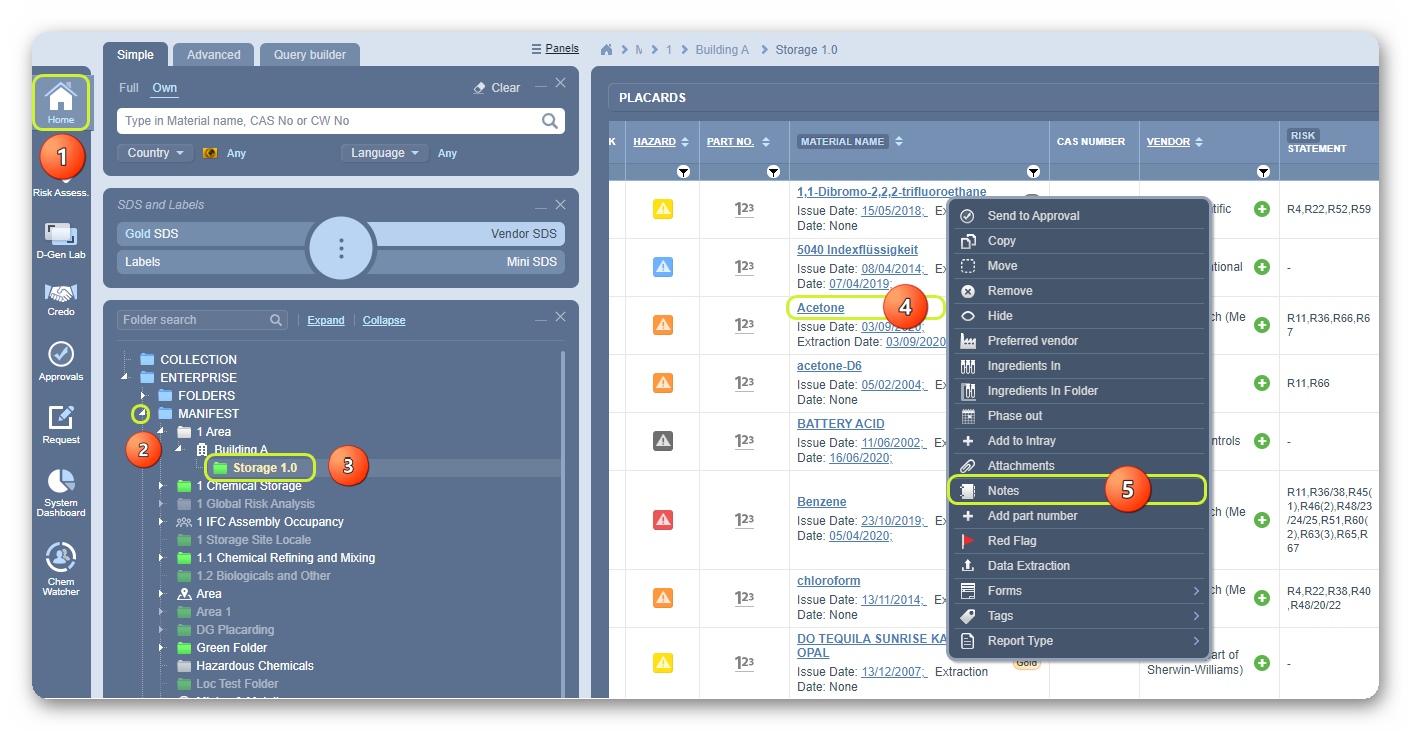
Task: Open the Country dropdown
Action: click(155, 153)
